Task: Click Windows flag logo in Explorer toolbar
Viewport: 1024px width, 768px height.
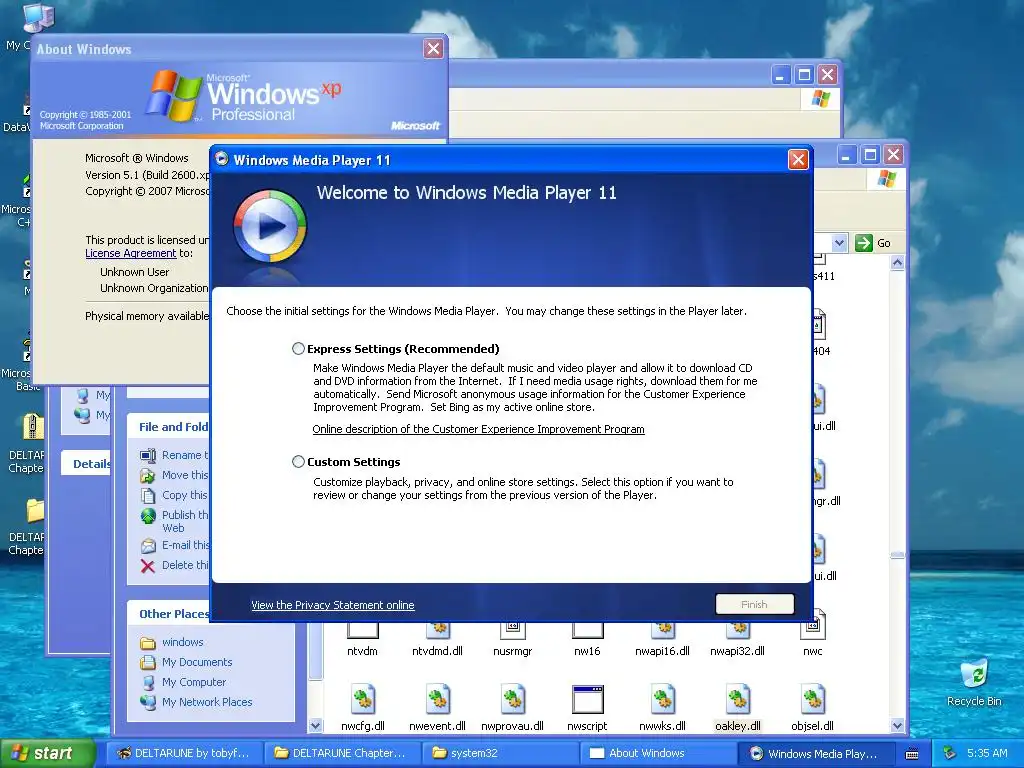Action: pyautogui.click(x=886, y=178)
